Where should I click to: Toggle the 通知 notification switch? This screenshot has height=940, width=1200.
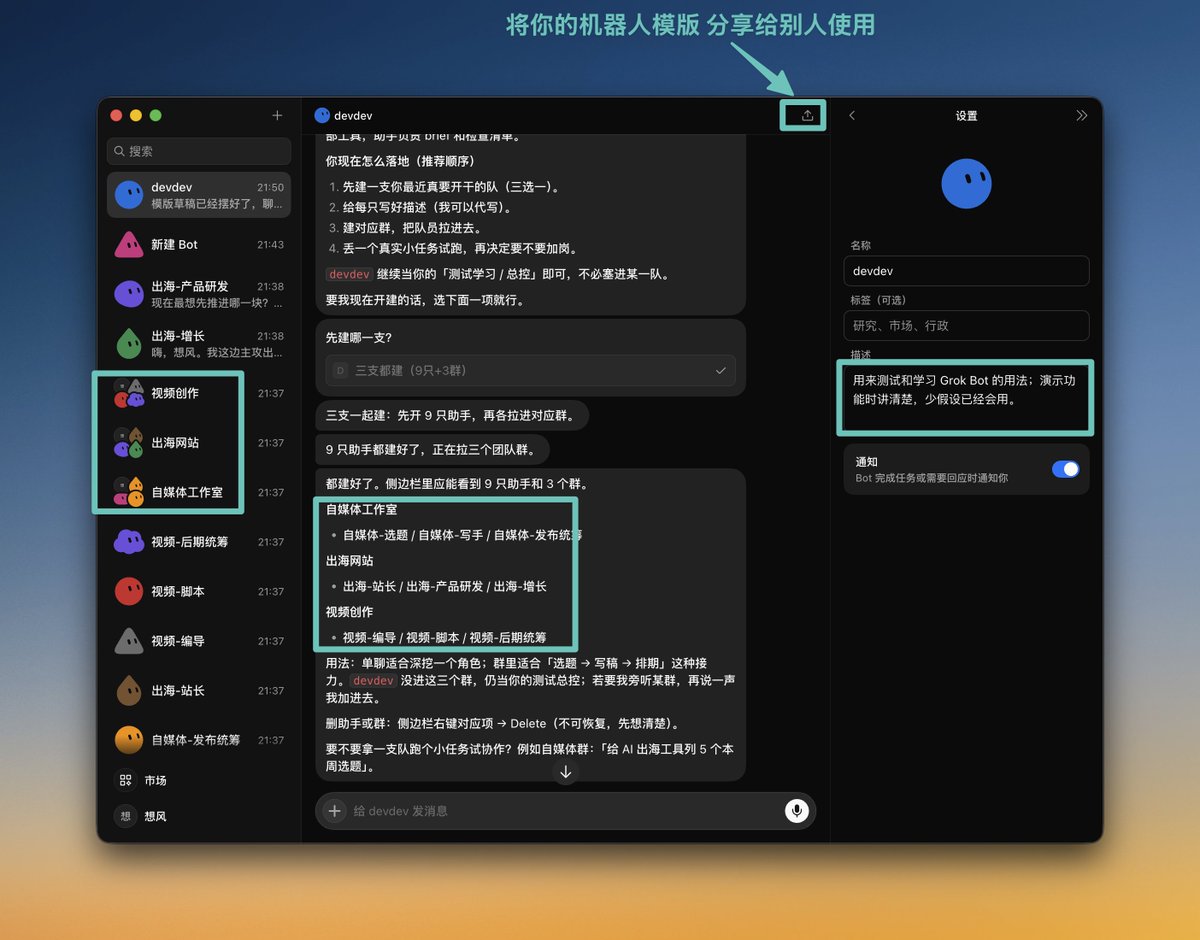coord(1065,469)
